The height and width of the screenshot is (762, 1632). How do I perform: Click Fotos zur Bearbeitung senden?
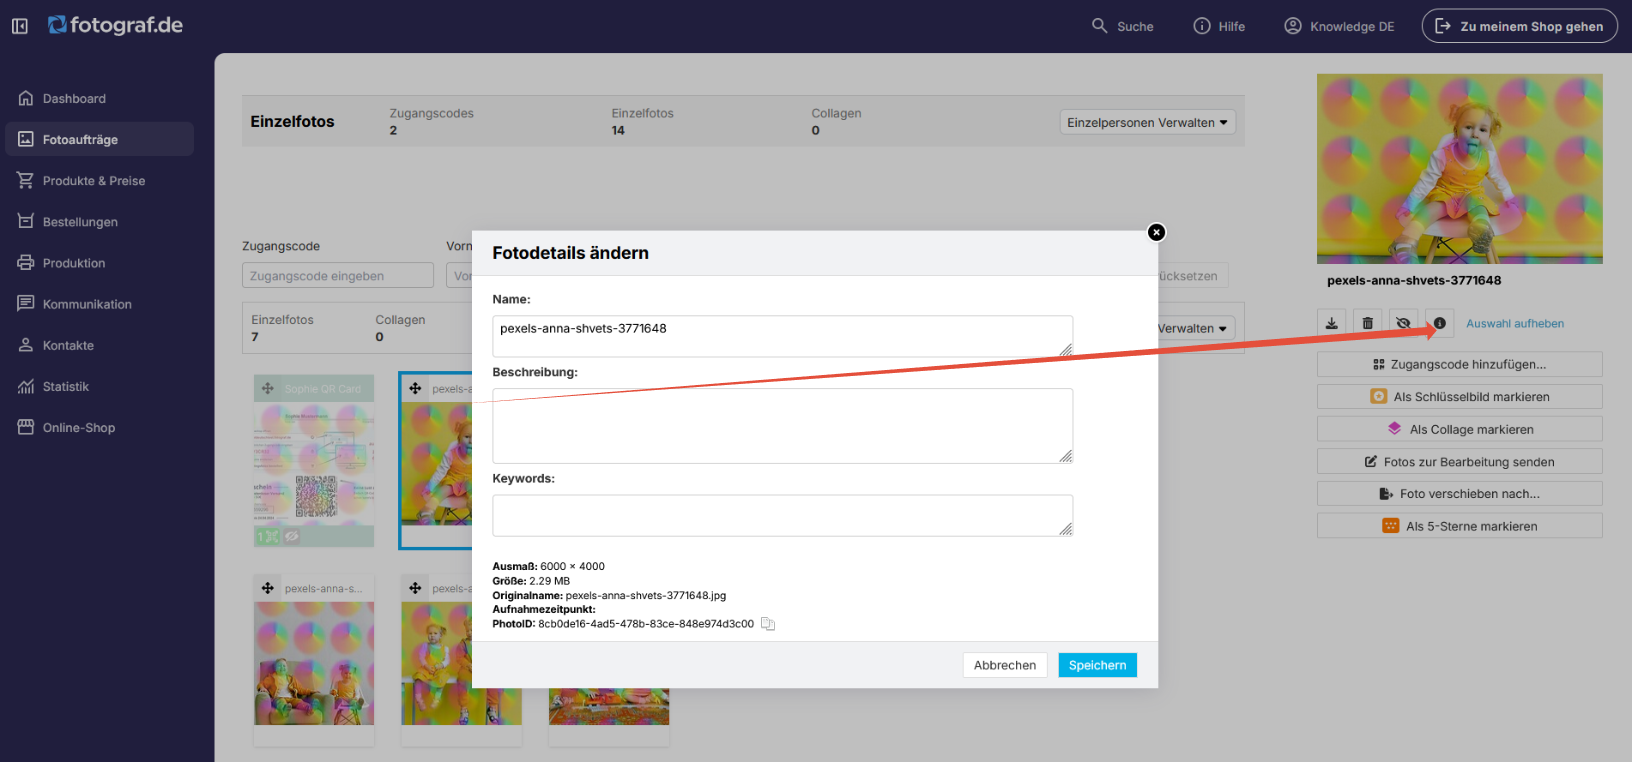1459,462
